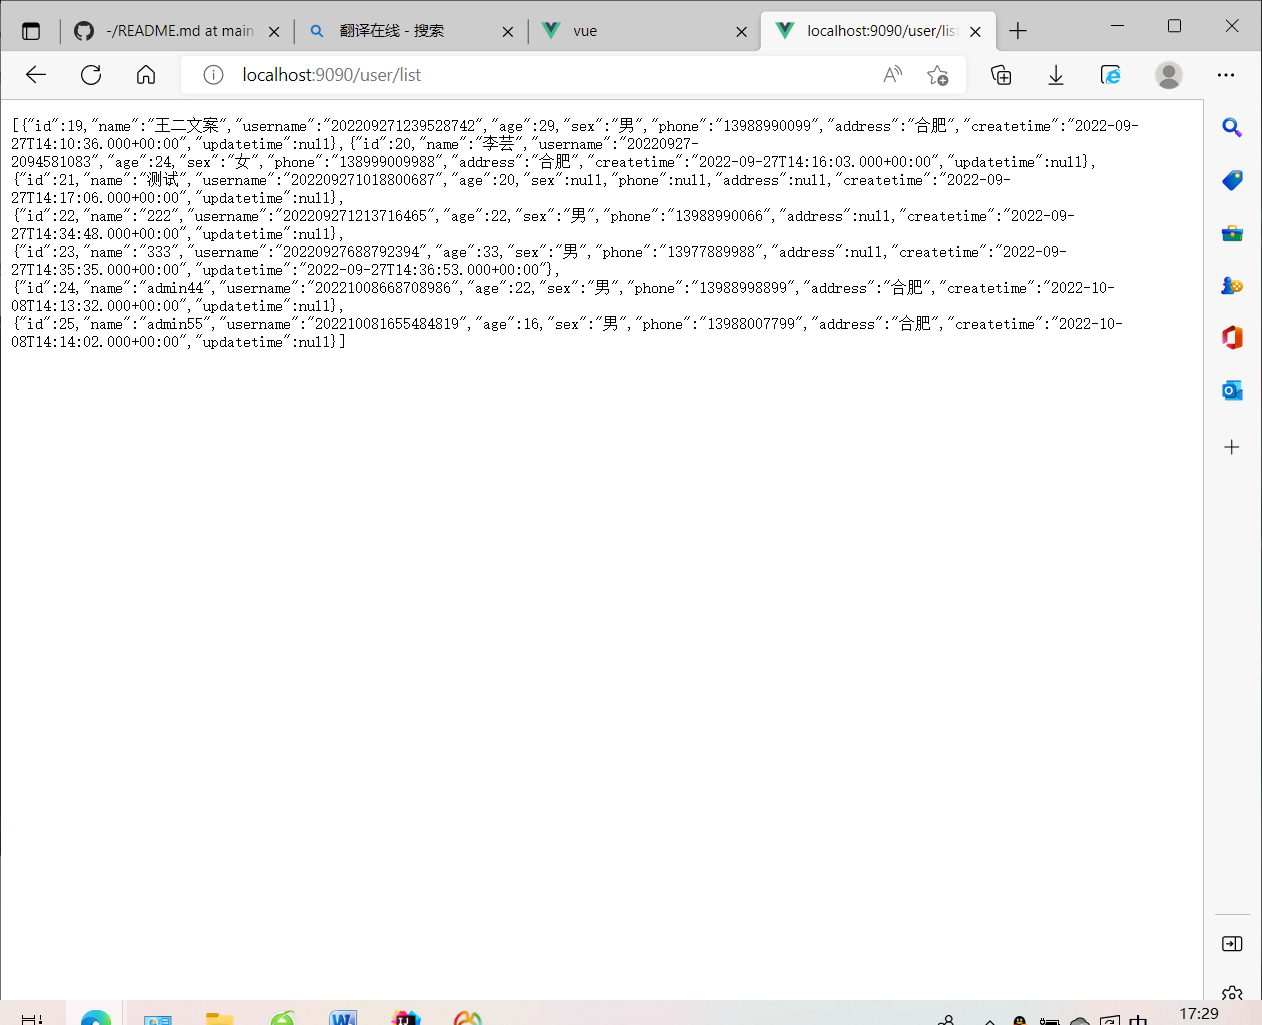Close the README.md at main tab
The height and width of the screenshot is (1025, 1262).
point(274,31)
